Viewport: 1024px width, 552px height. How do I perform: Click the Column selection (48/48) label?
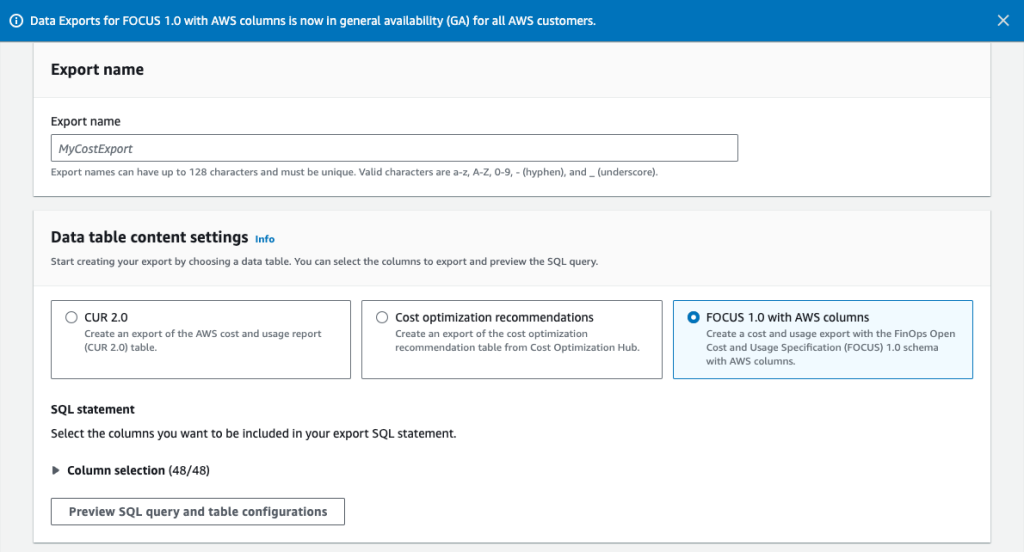(x=138, y=470)
